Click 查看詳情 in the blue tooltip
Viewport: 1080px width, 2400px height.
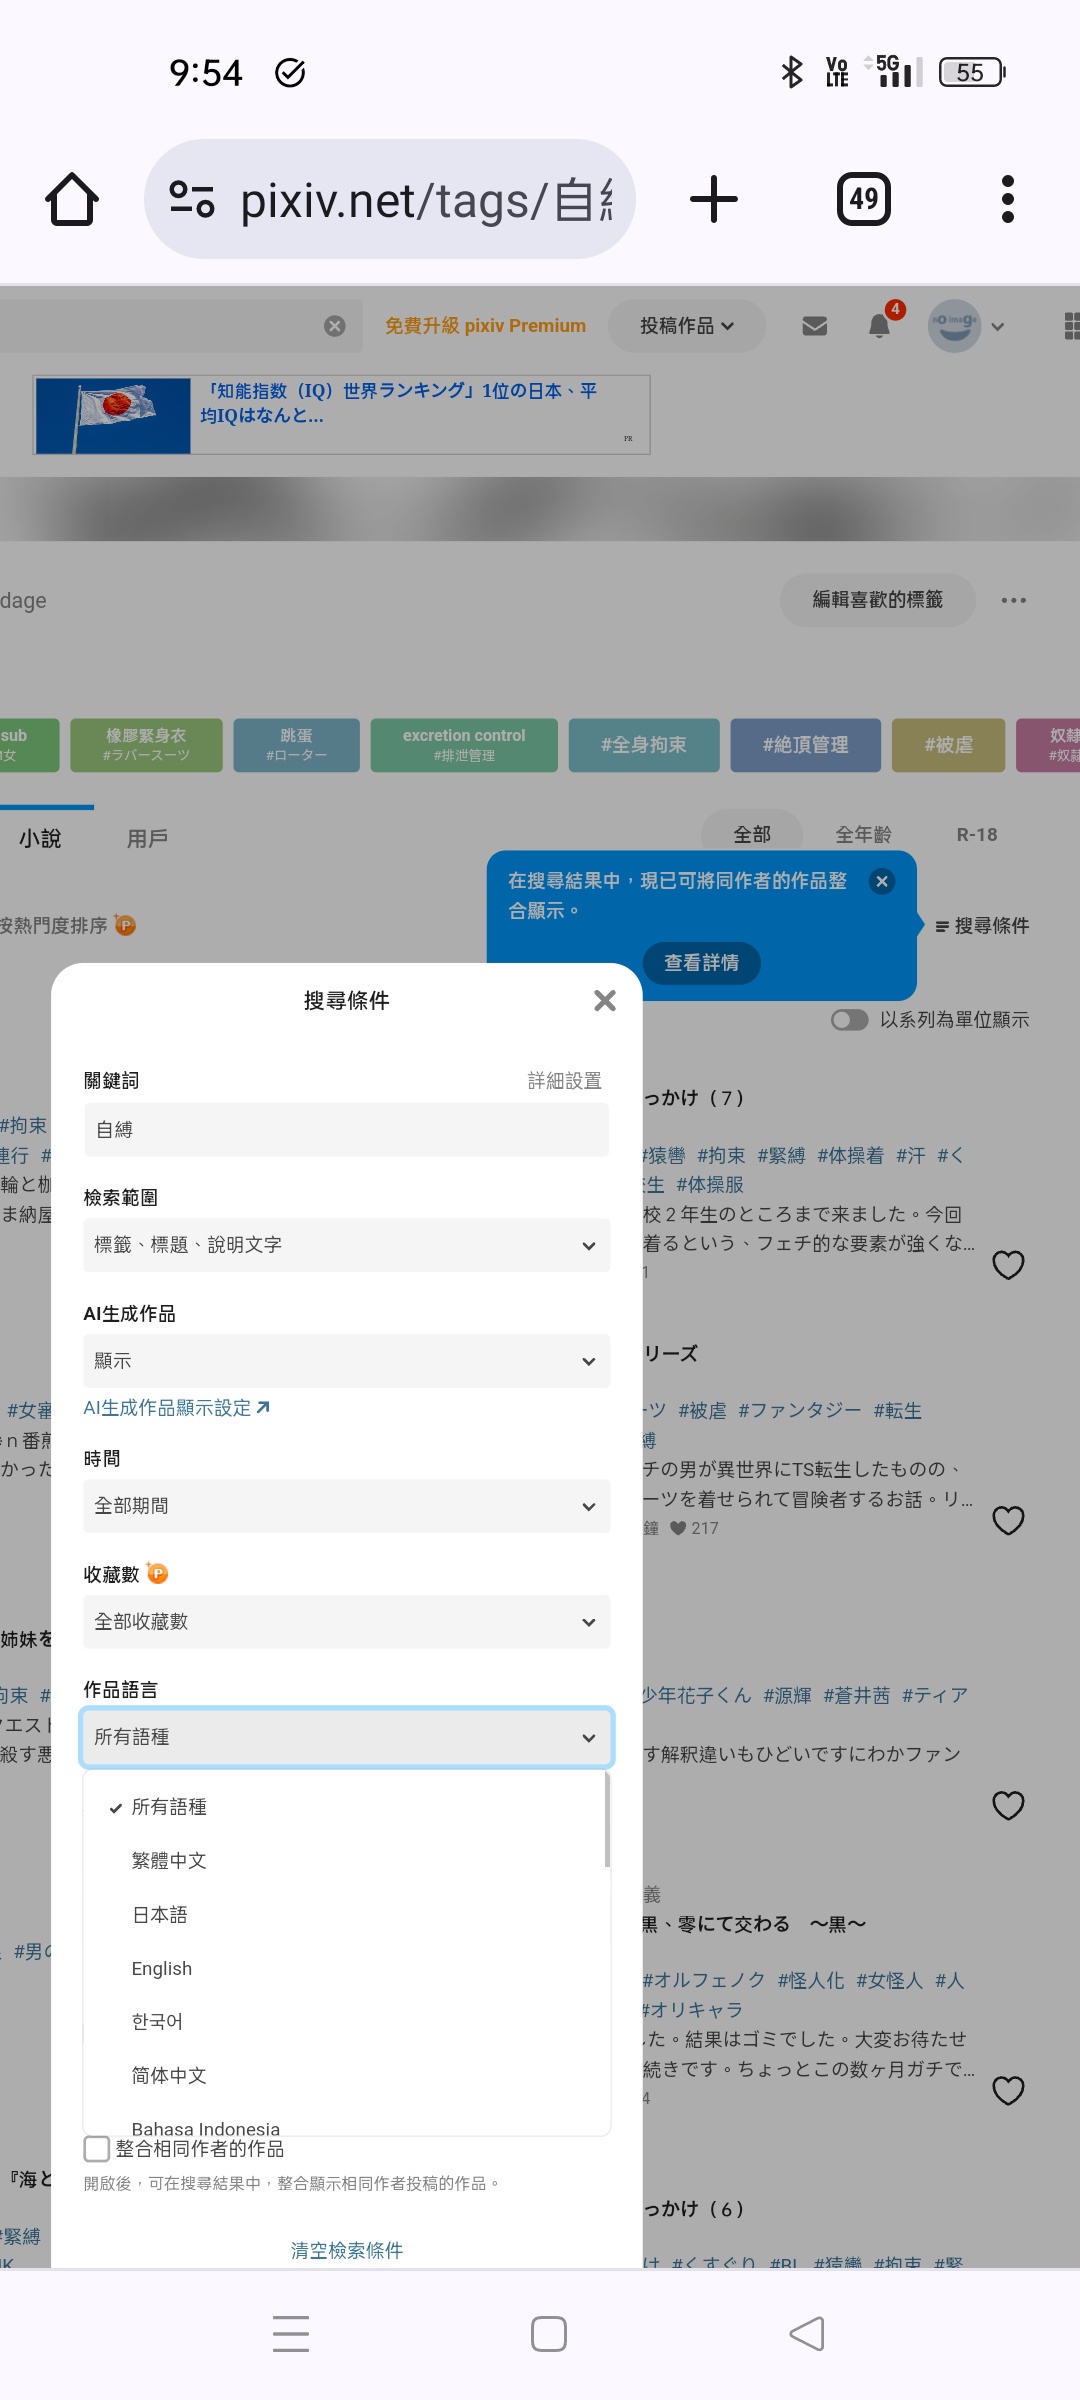(702, 963)
